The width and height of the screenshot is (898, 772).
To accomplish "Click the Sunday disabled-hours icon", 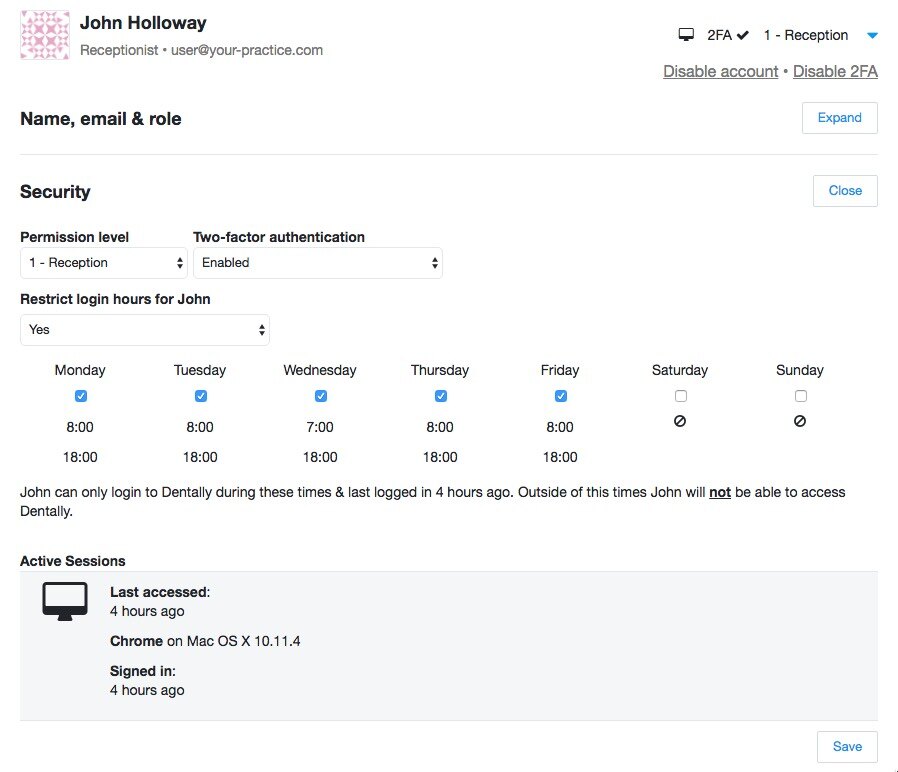I will [x=800, y=422].
